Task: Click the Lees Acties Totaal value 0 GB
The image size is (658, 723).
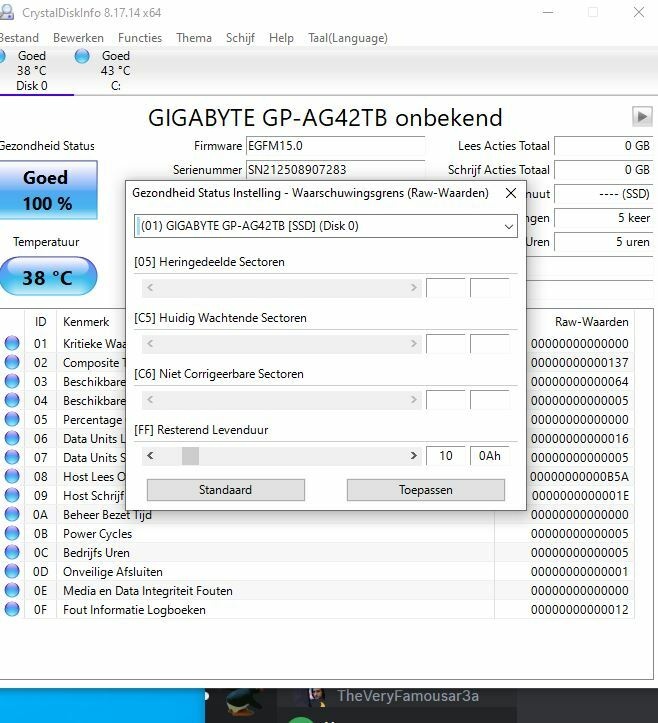Action: (604, 146)
